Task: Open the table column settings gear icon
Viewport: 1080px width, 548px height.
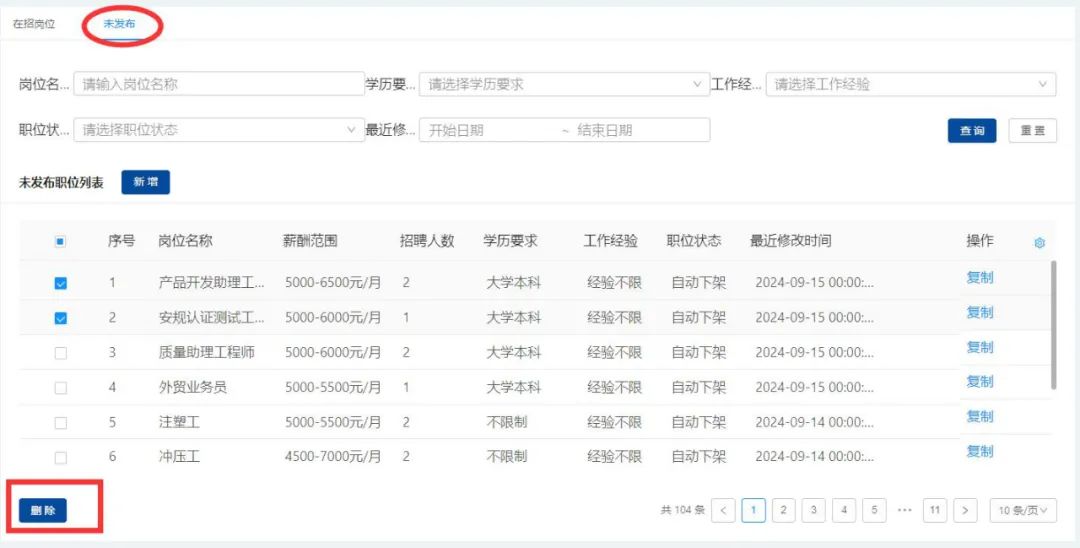Action: pyautogui.click(x=1039, y=243)
